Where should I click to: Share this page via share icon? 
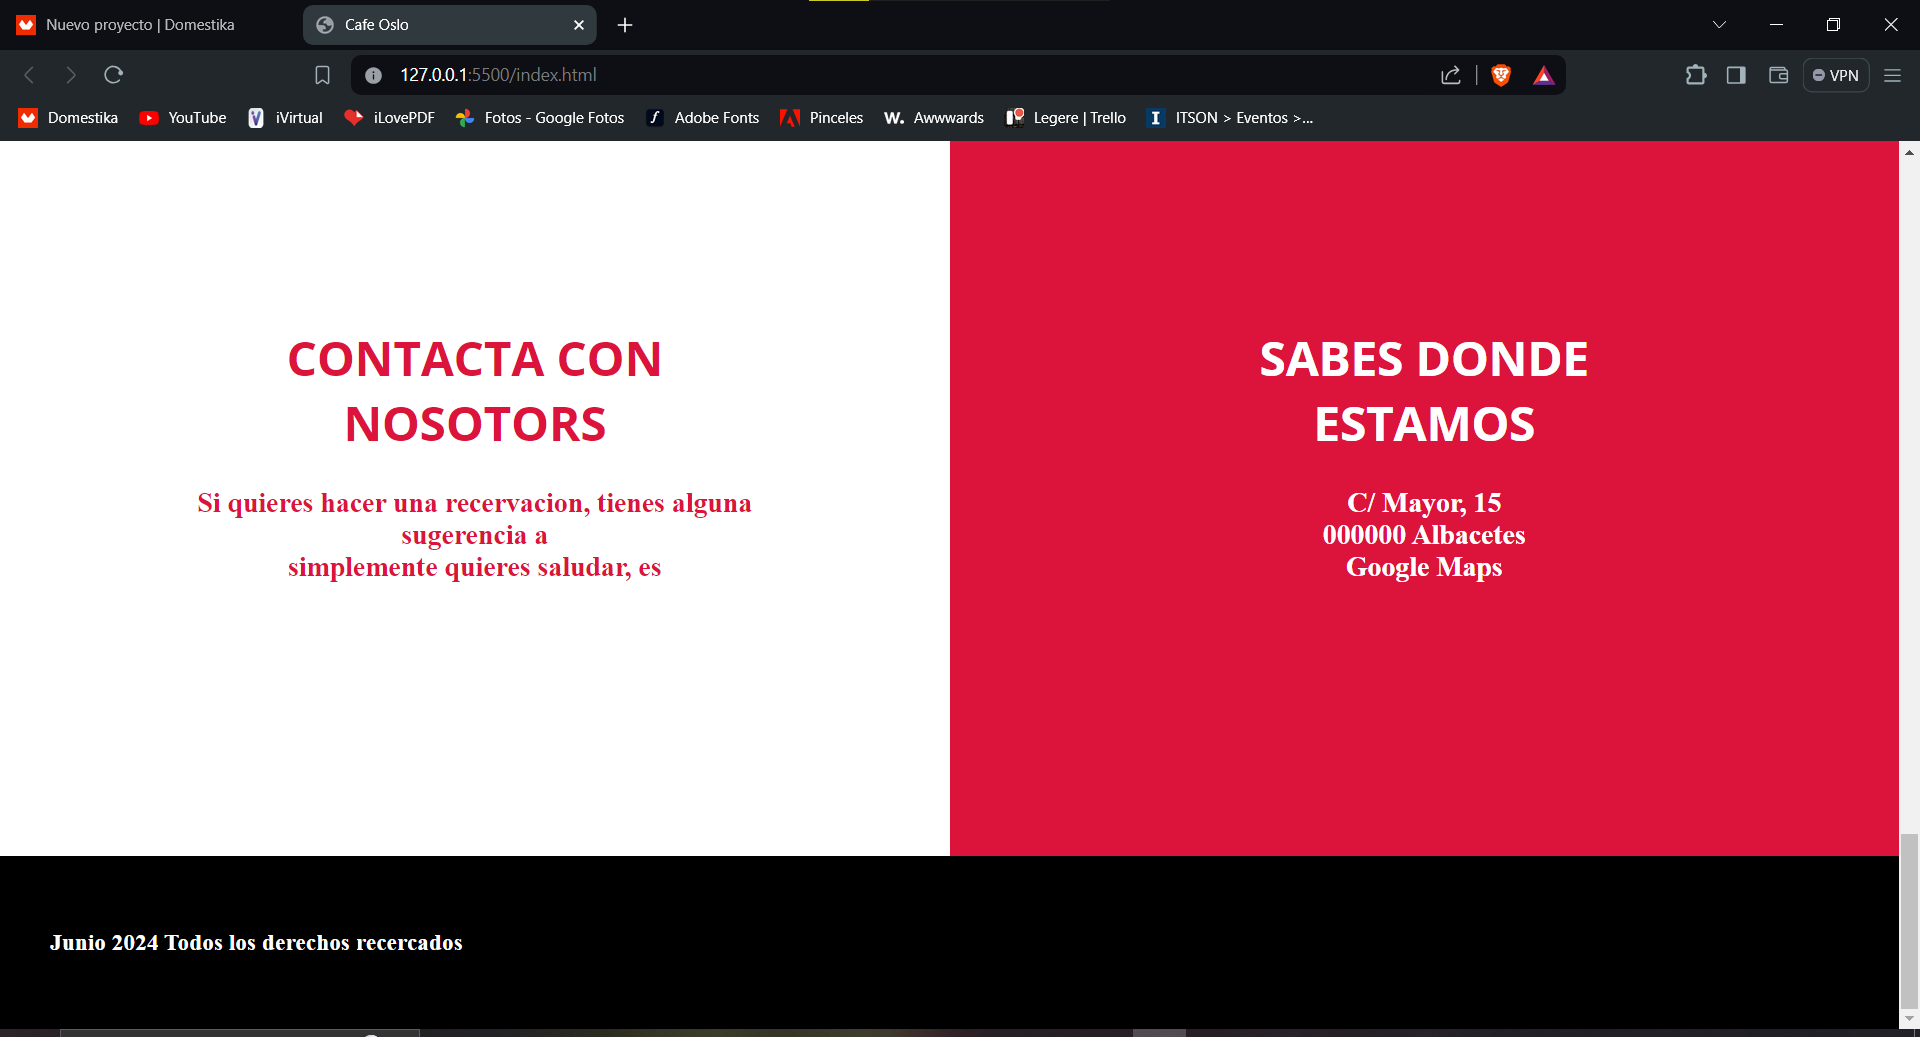pyautogui.click(x=1451, y=75)
